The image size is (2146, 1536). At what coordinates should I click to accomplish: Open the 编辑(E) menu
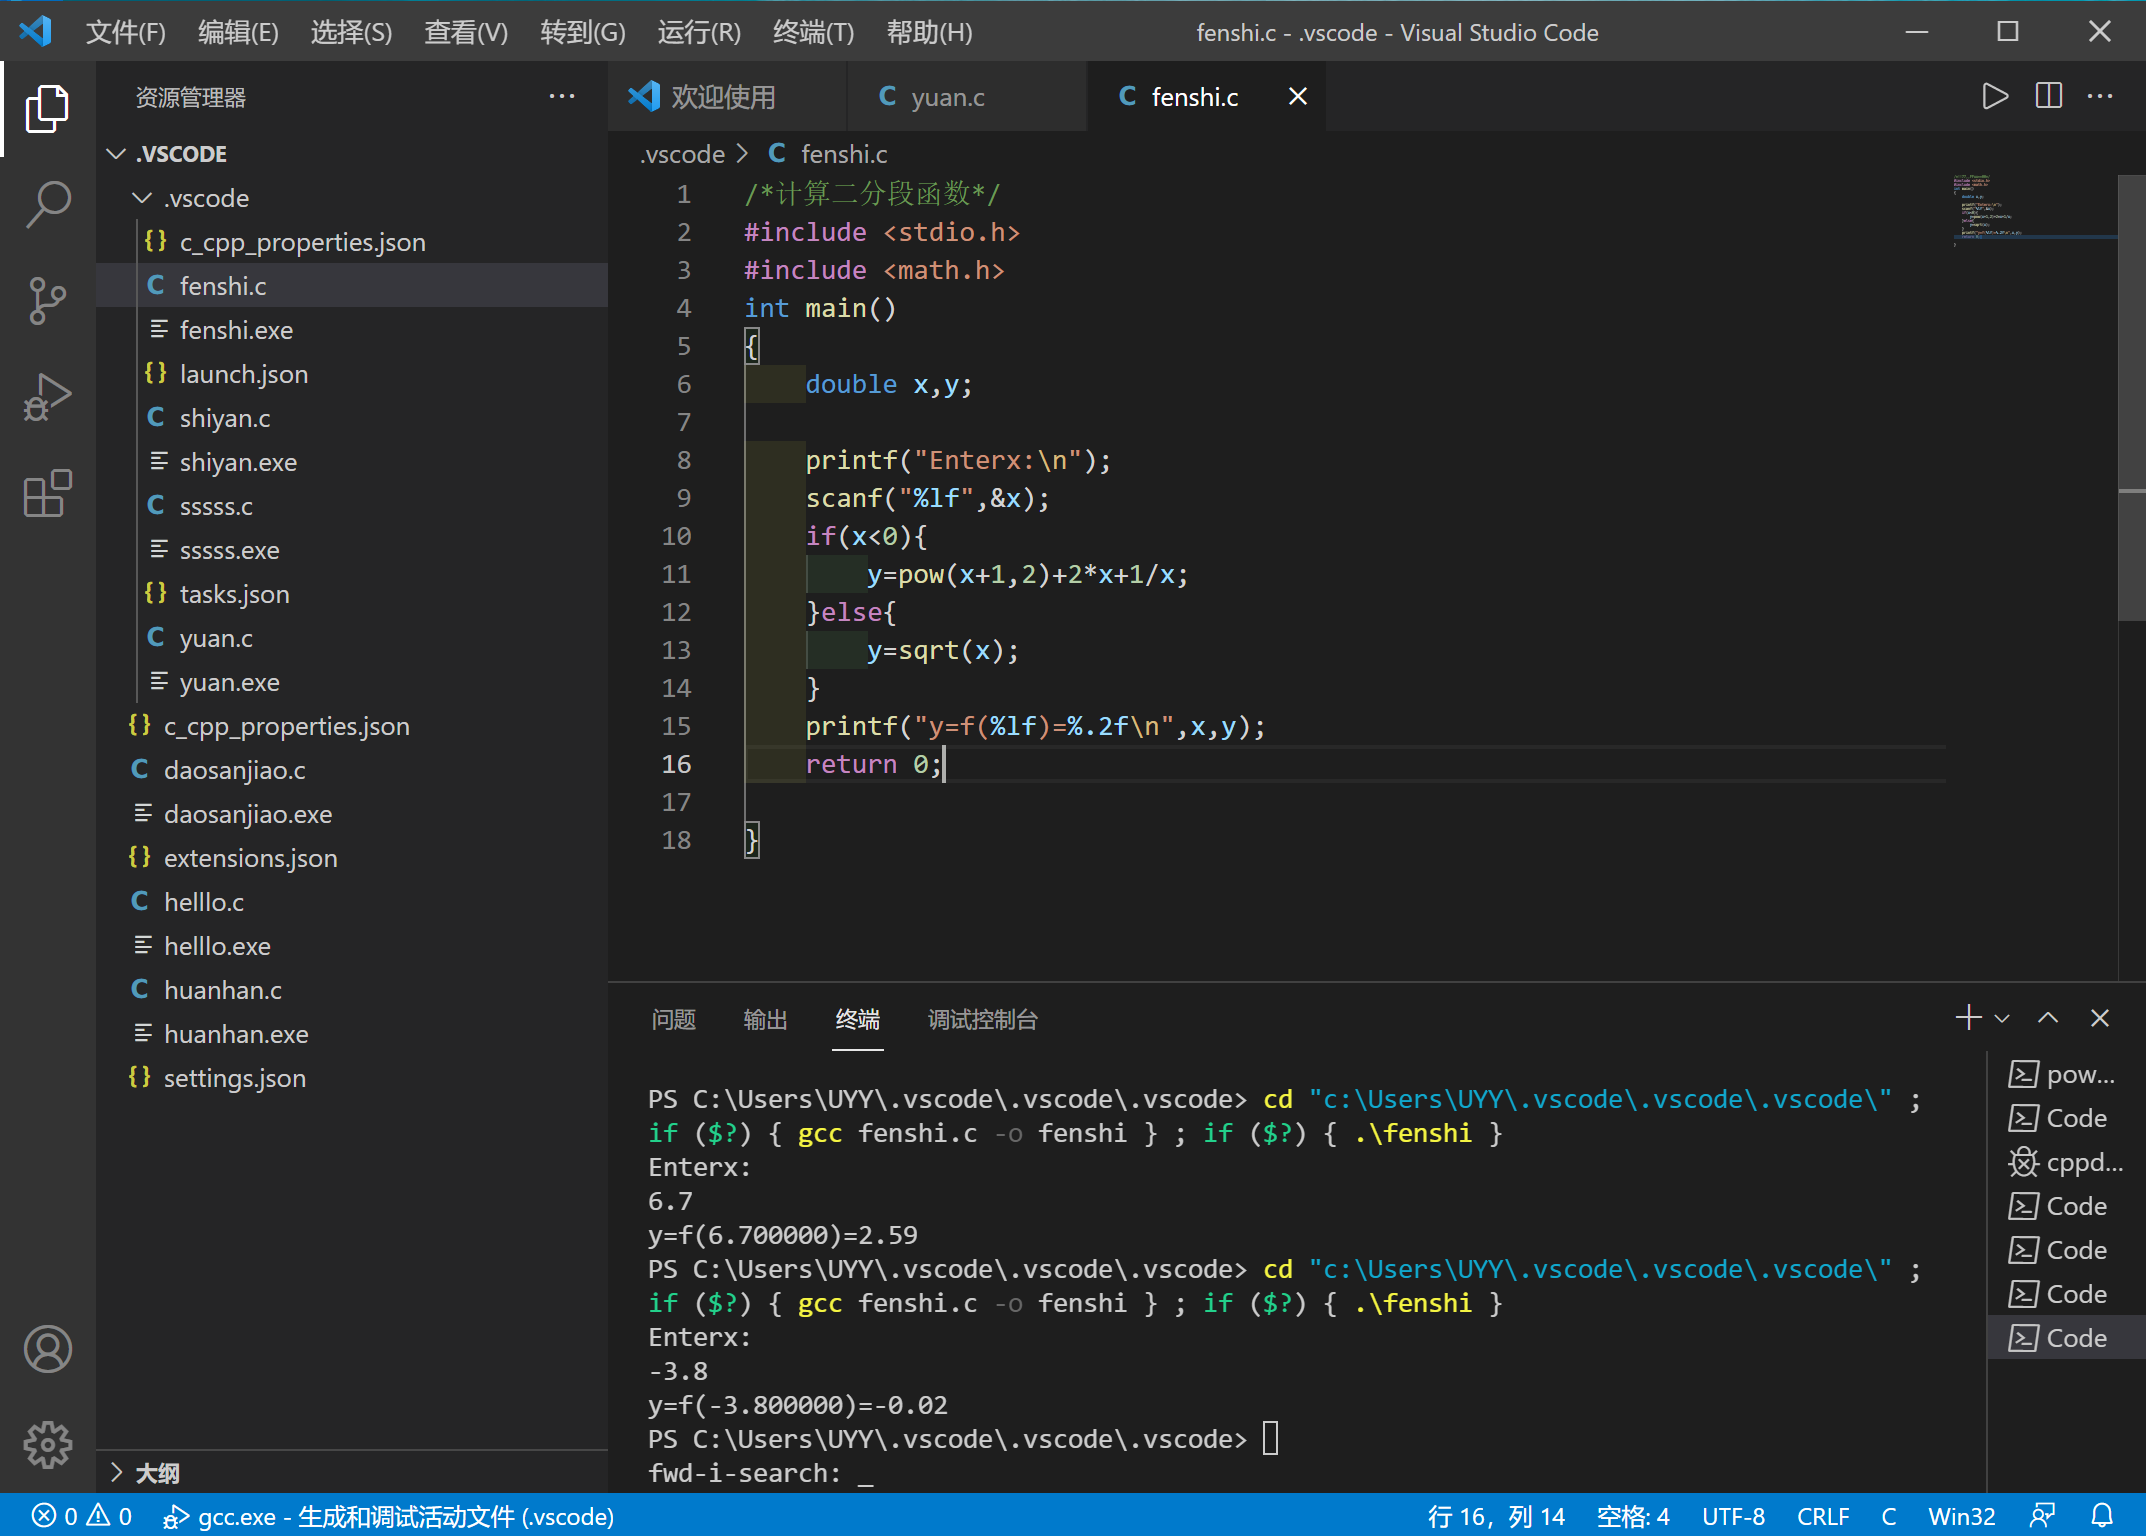238,32
